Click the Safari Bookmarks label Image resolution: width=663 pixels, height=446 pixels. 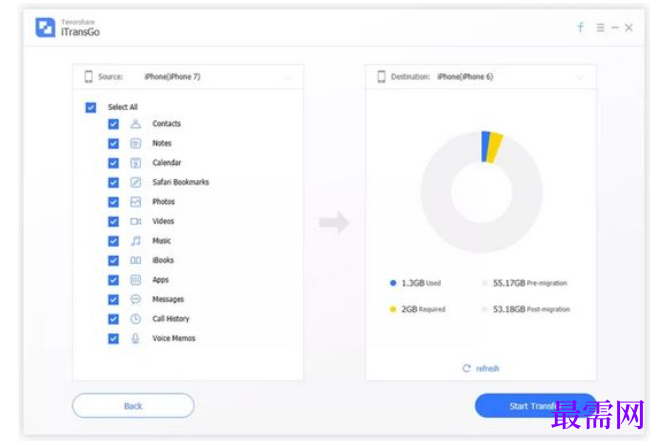pos(181,182)
